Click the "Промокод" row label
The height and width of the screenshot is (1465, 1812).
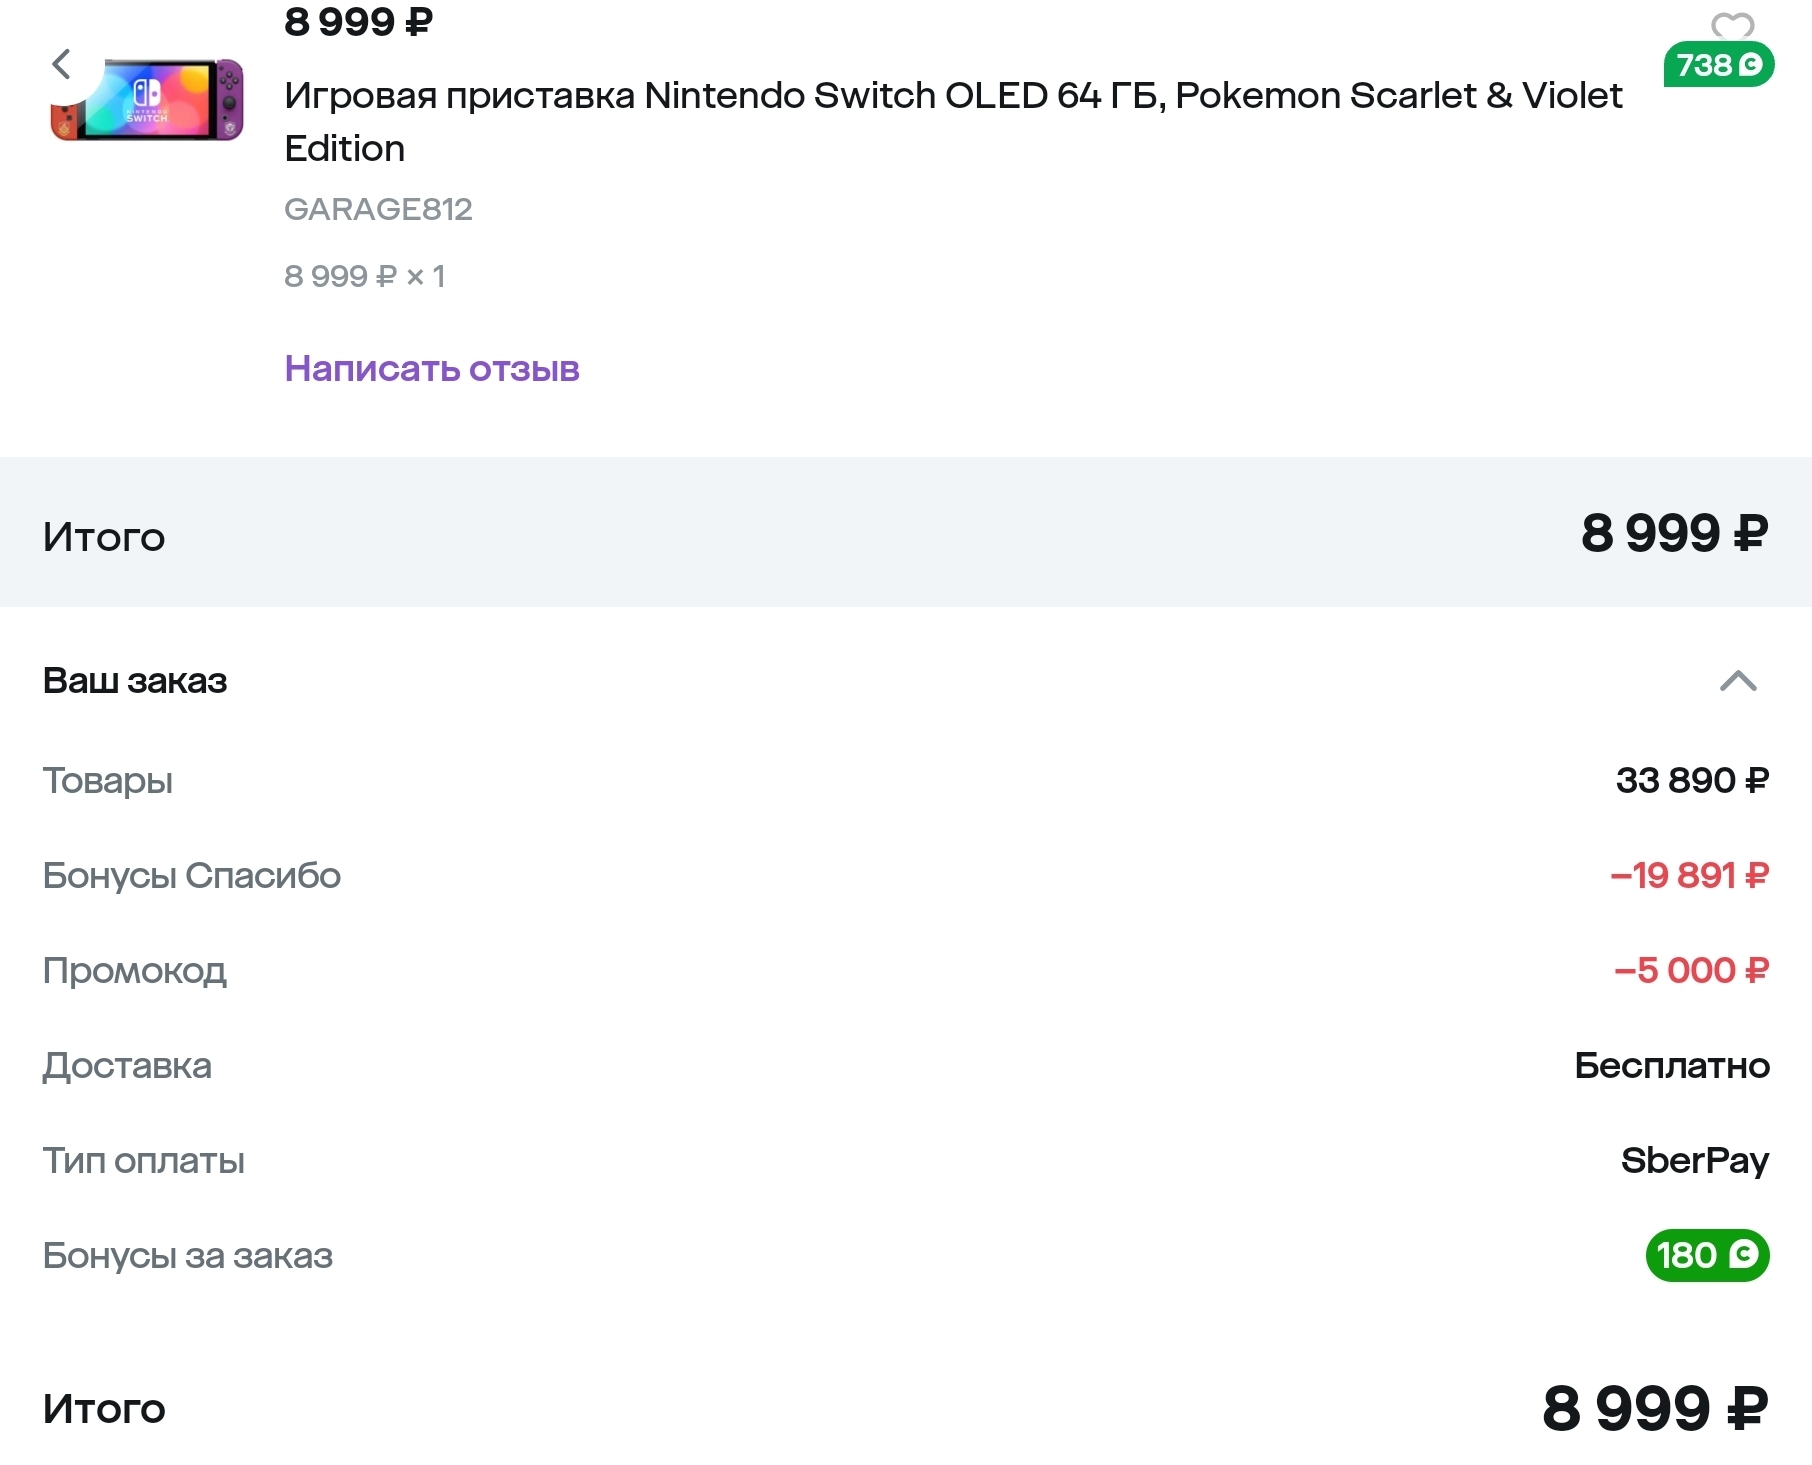click(x=135, y=970)
